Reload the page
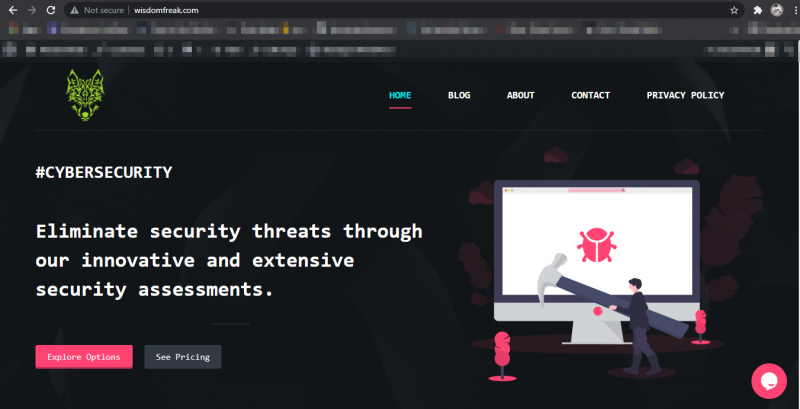This screenshot has width=800, height=409. 51,10
